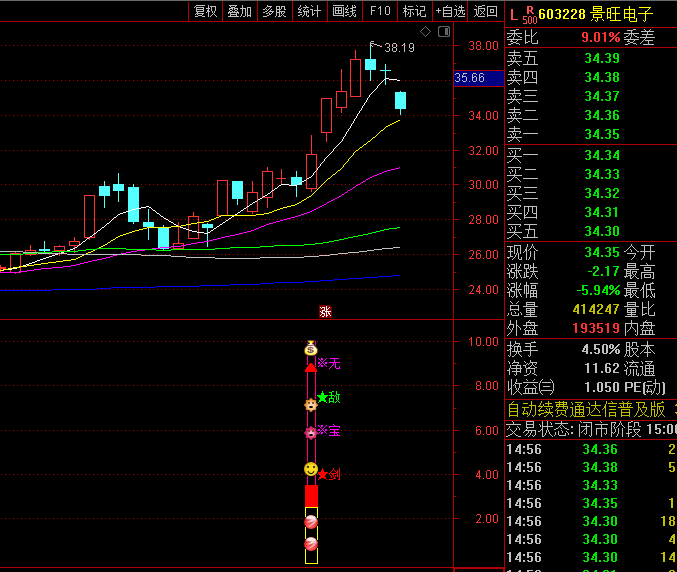Open the 多股 multi-stock view
The height and width of the screenshot is (572, 677).
[x=274, y=11]
